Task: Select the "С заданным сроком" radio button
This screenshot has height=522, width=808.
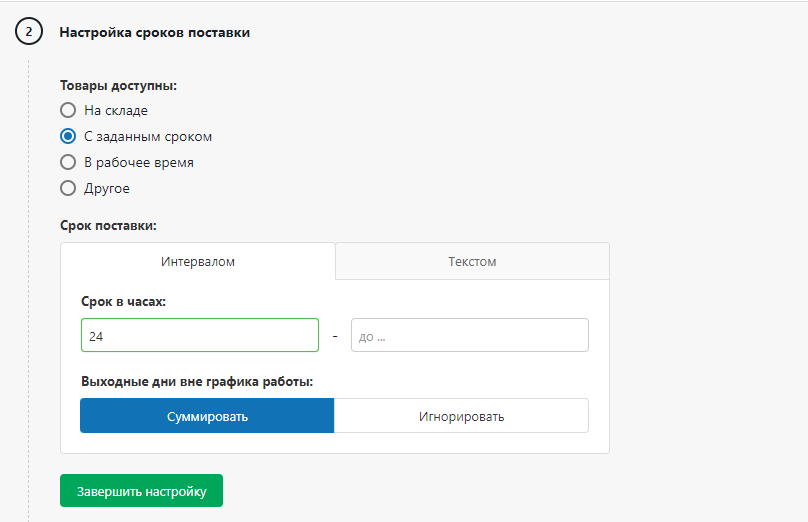Action: click(68, 136)
